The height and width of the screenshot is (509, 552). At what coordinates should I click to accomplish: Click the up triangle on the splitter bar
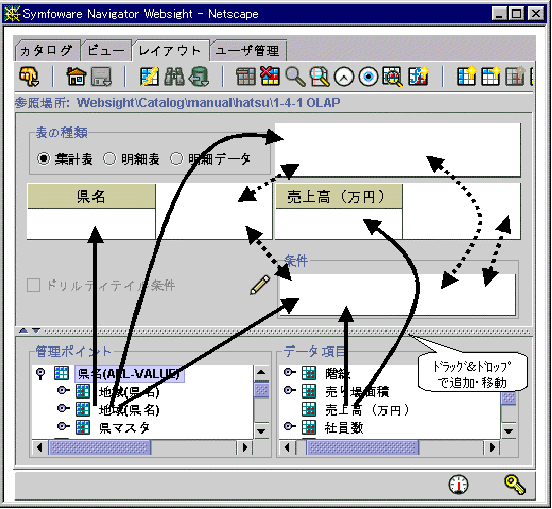(24, 331)
